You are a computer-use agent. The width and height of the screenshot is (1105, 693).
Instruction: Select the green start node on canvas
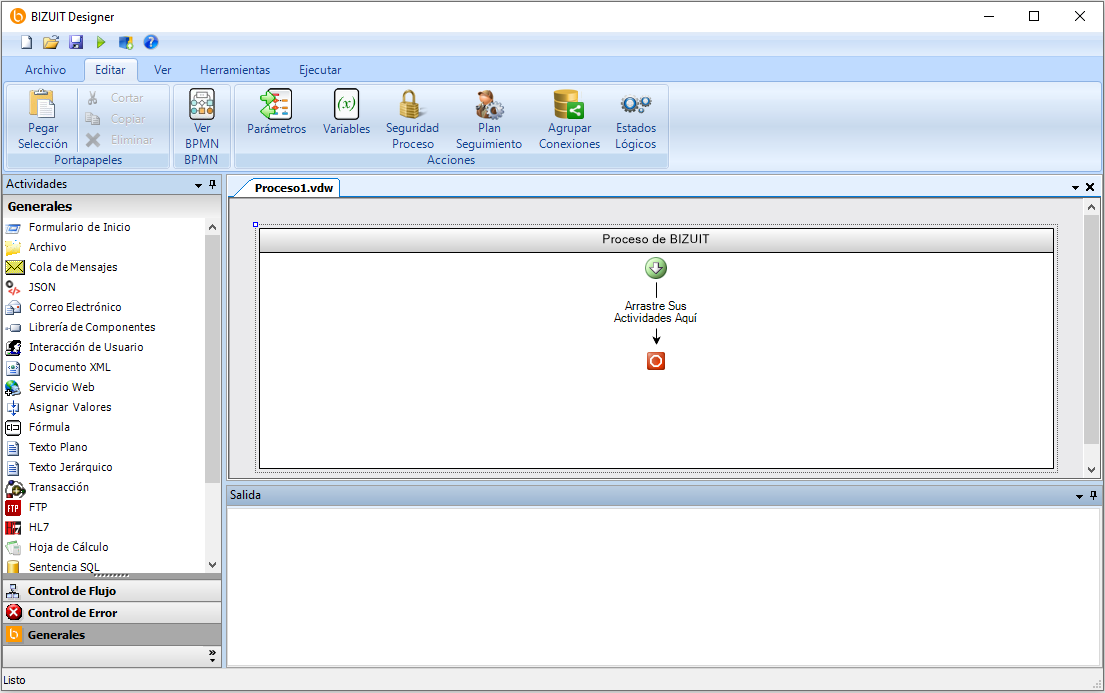[x=655, y=268]
